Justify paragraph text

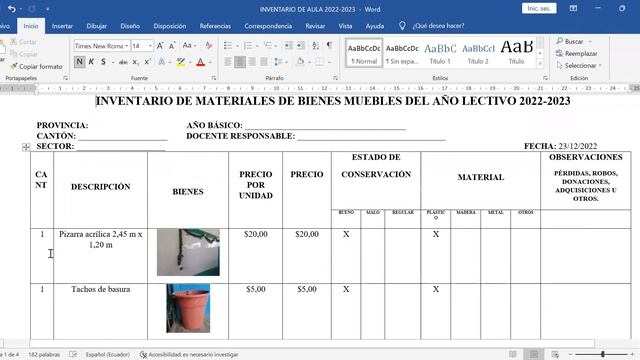(x=264, y=62)
